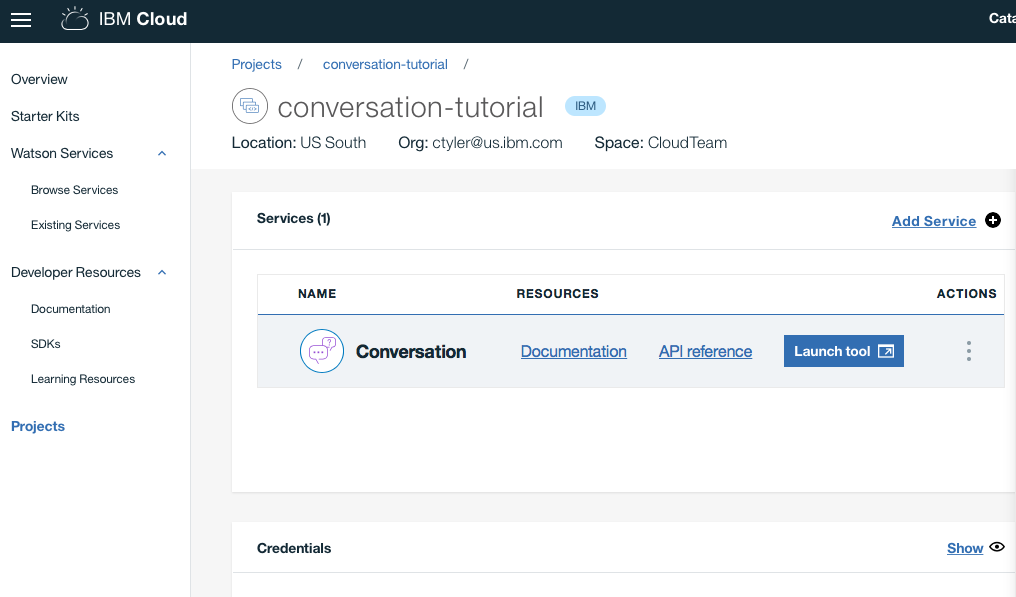The image size is (1016, 597).
Task: Select Browse Services
Action: click(75, 190)
